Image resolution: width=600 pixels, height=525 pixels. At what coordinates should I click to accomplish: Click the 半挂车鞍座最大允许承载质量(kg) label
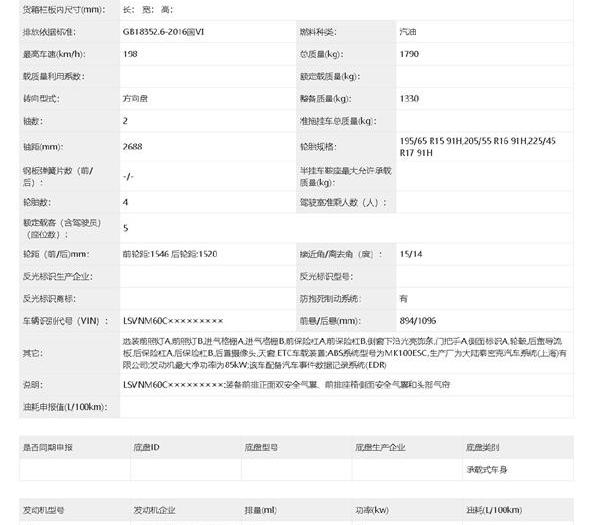point(346,176)
